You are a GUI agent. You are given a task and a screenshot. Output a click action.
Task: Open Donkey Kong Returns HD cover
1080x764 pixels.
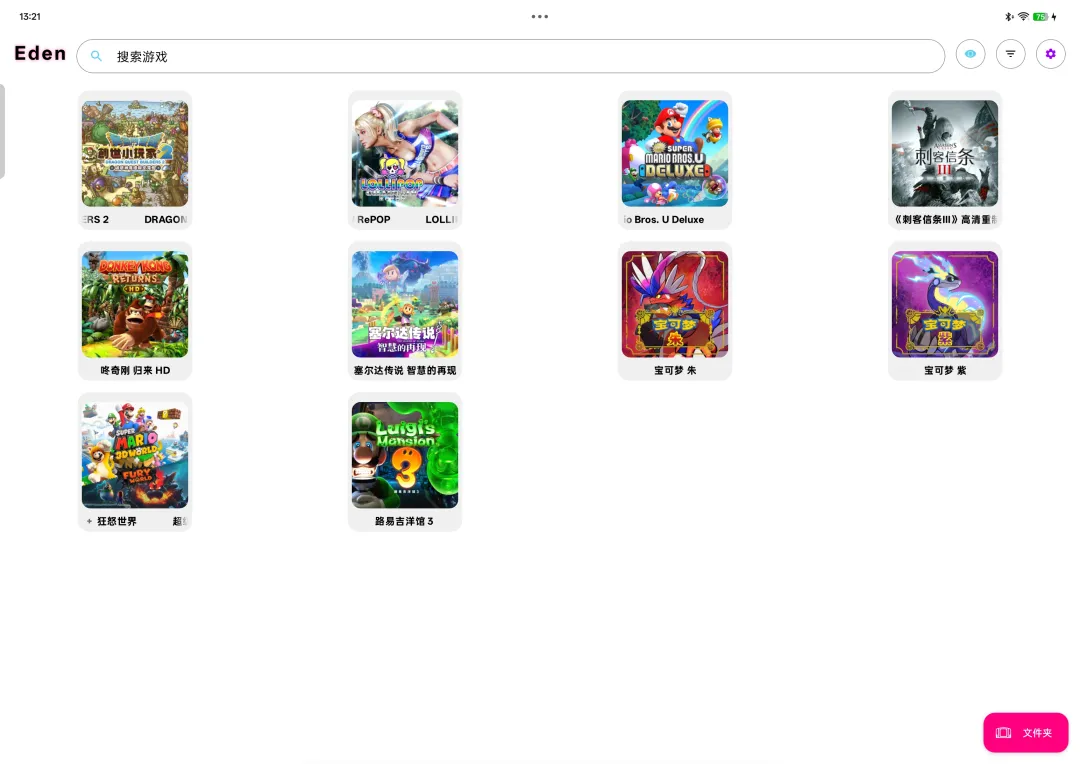[135, 304]
